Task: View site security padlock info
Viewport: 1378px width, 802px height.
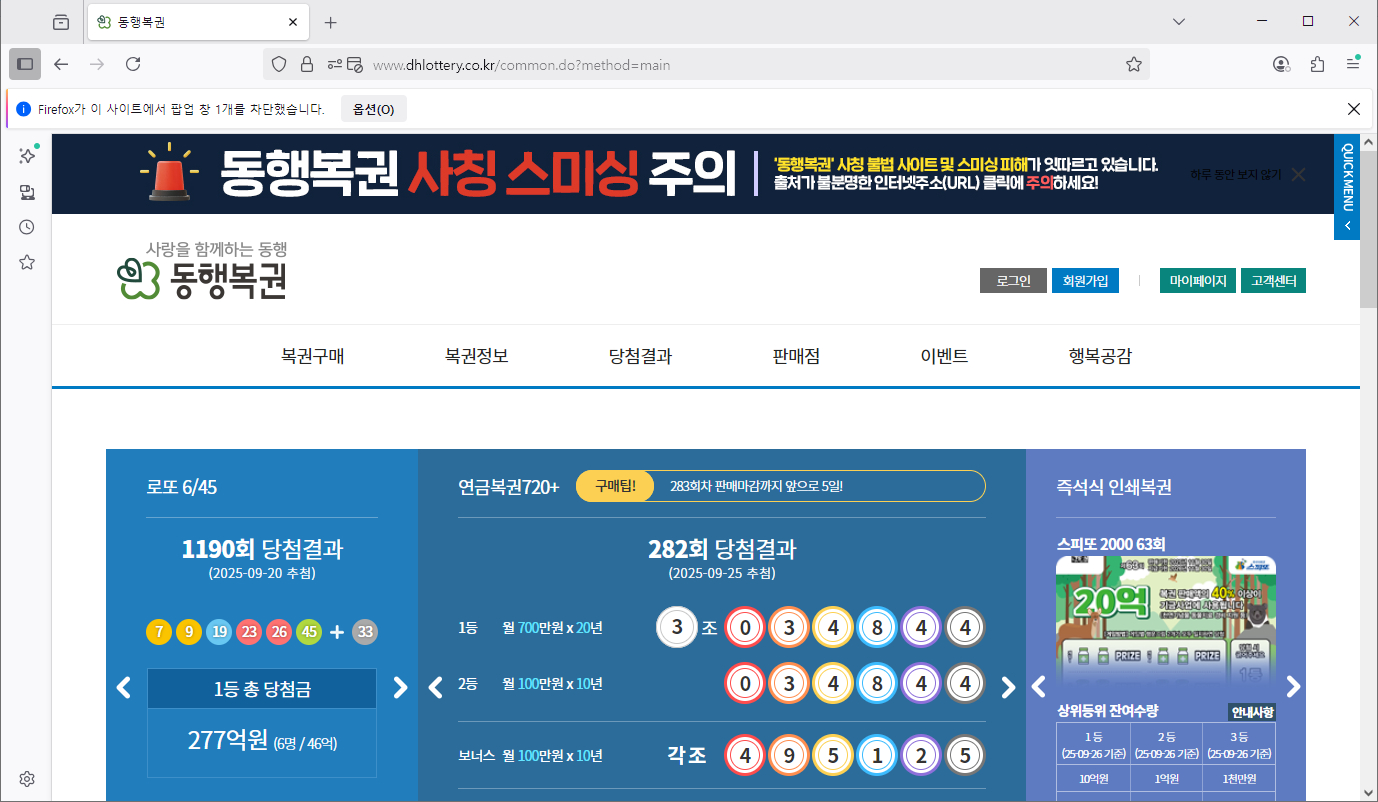Action: tap(307, 64)
